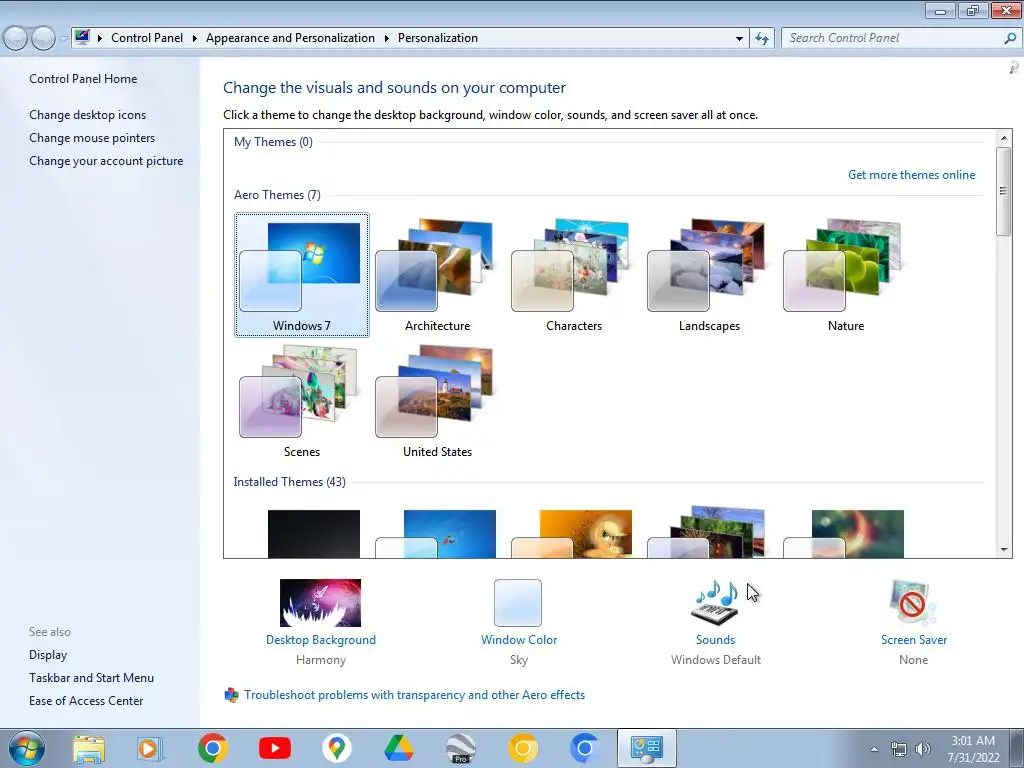This screenshot has width=1024, height=768.
Task: Click the theme list scroll up arrow
Action: 1004,138
